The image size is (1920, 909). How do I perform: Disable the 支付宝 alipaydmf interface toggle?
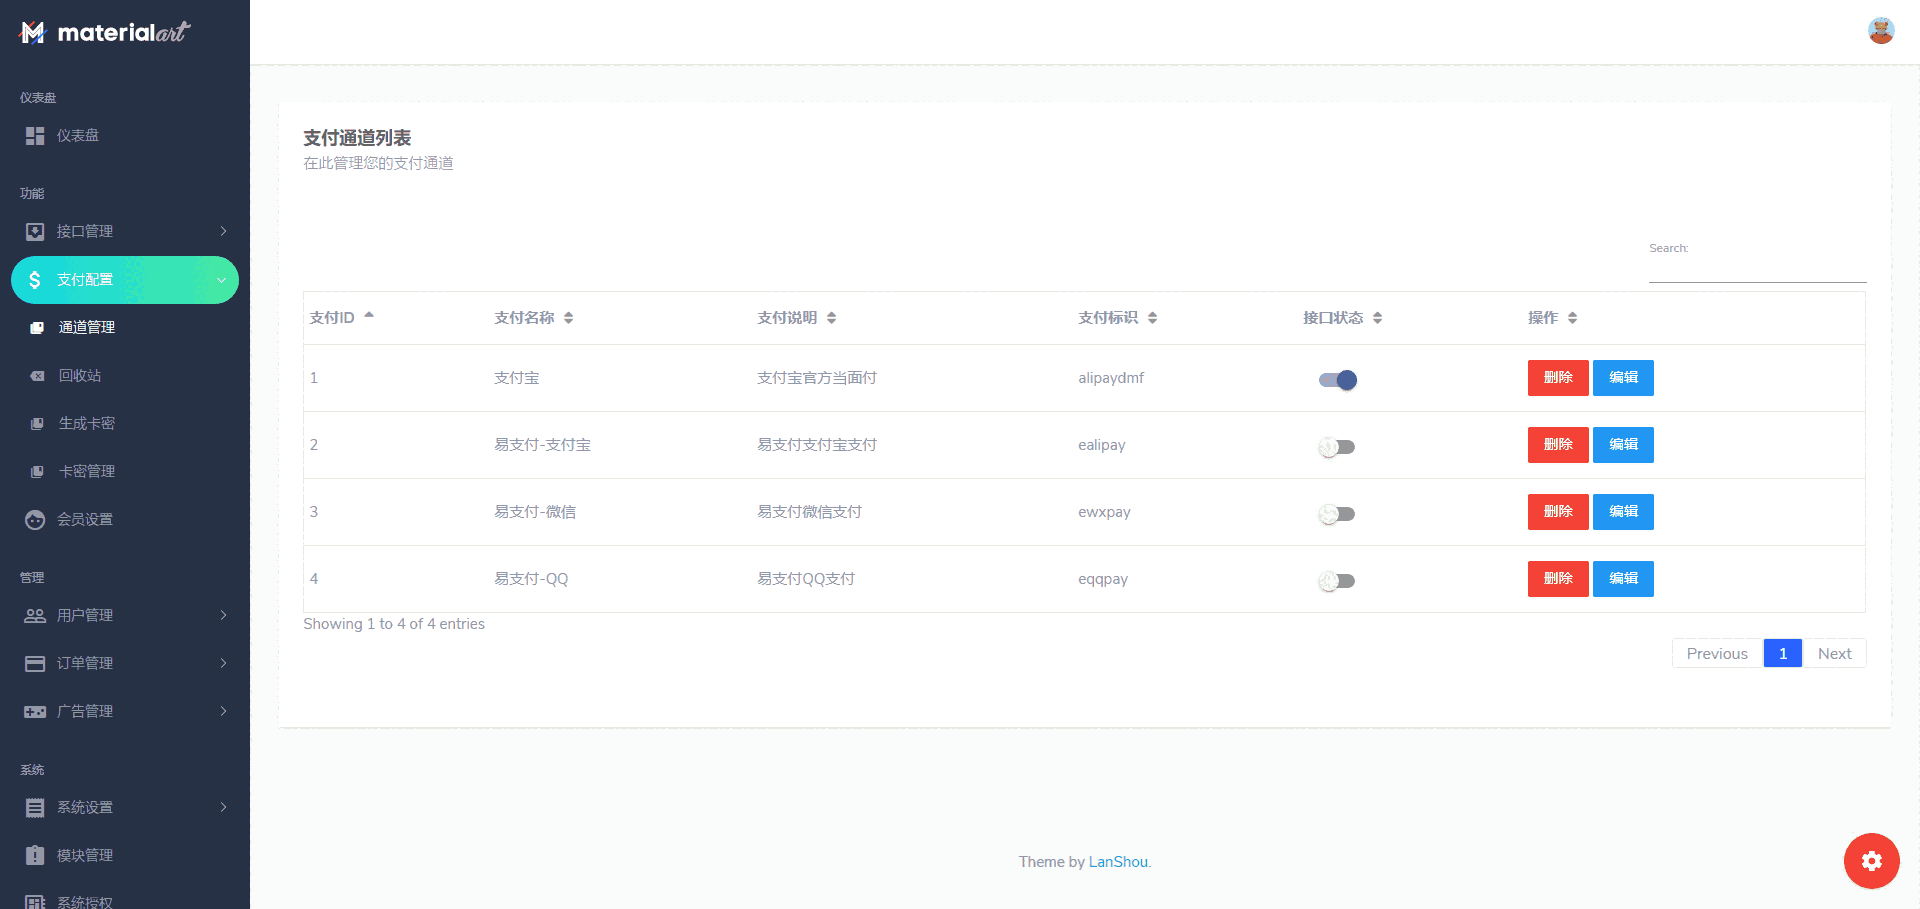1337,380
